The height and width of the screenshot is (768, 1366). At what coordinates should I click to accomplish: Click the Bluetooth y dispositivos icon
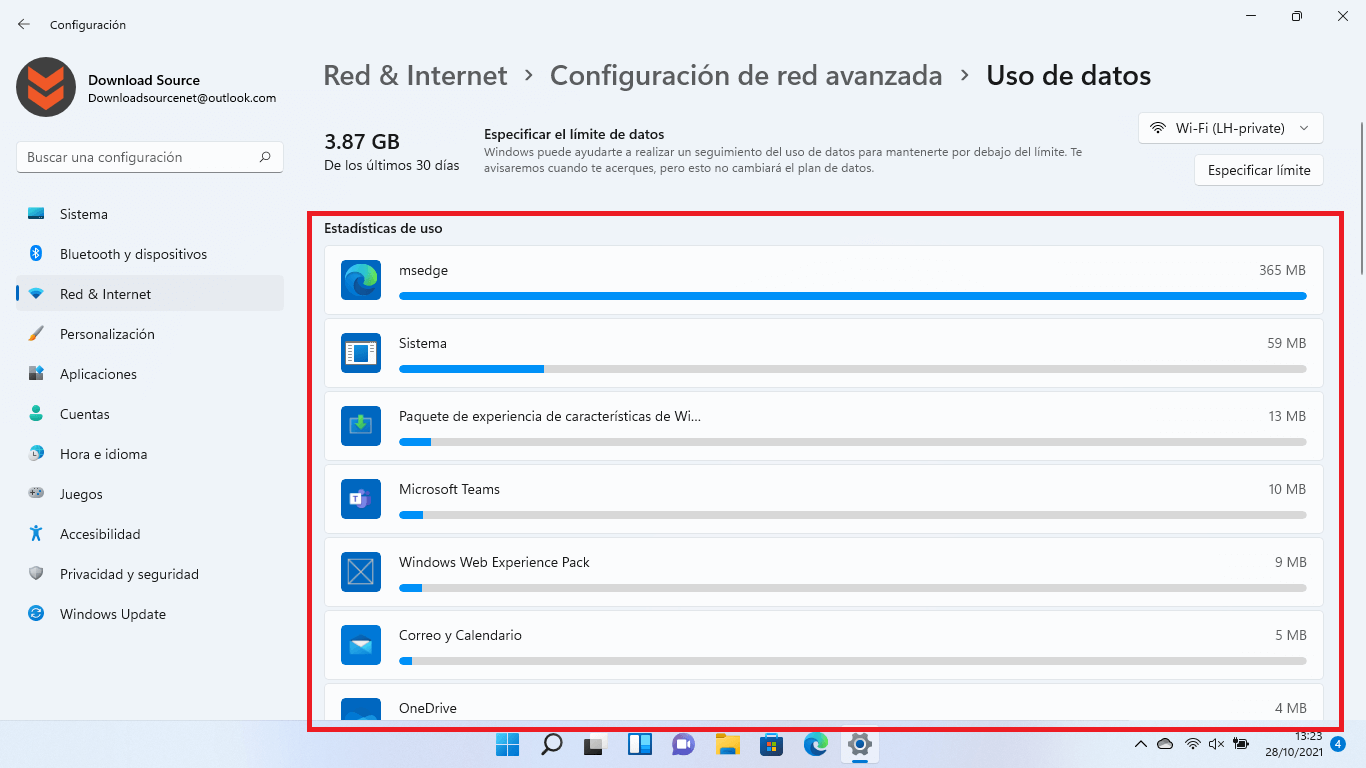36,254
